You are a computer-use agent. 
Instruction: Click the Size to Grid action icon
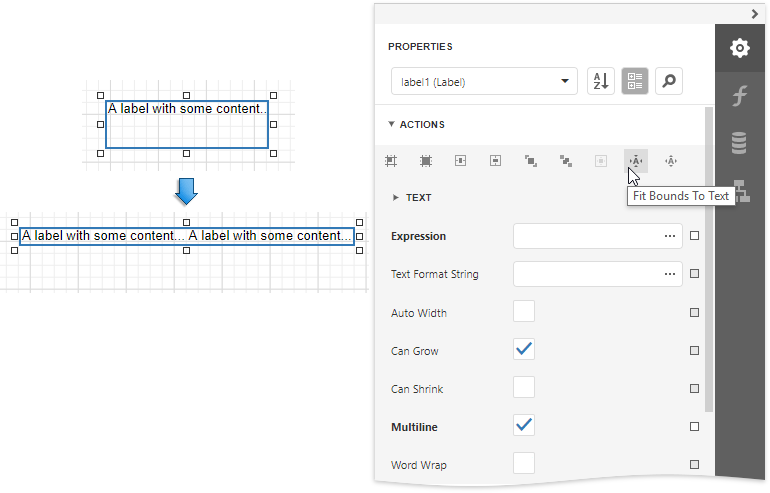pyautogui.click(x=426, y=160)
